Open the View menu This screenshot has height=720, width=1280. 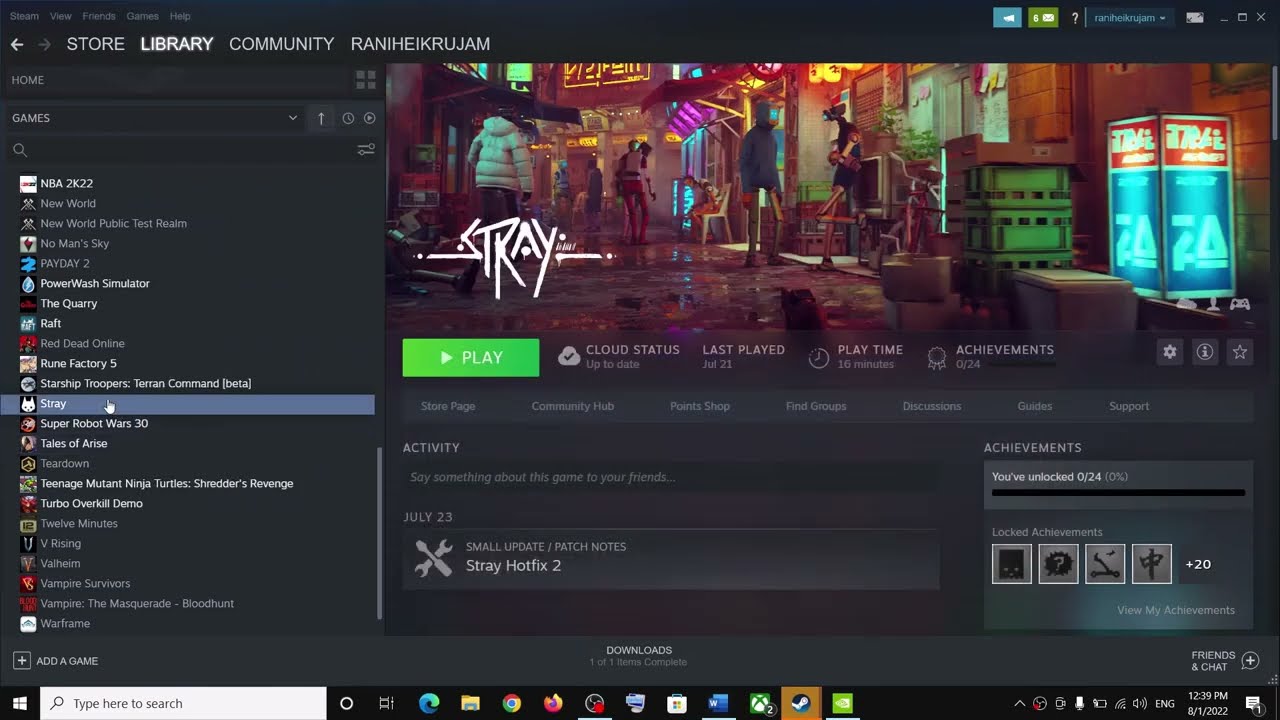pyautogui.click(x=61, y=16)
